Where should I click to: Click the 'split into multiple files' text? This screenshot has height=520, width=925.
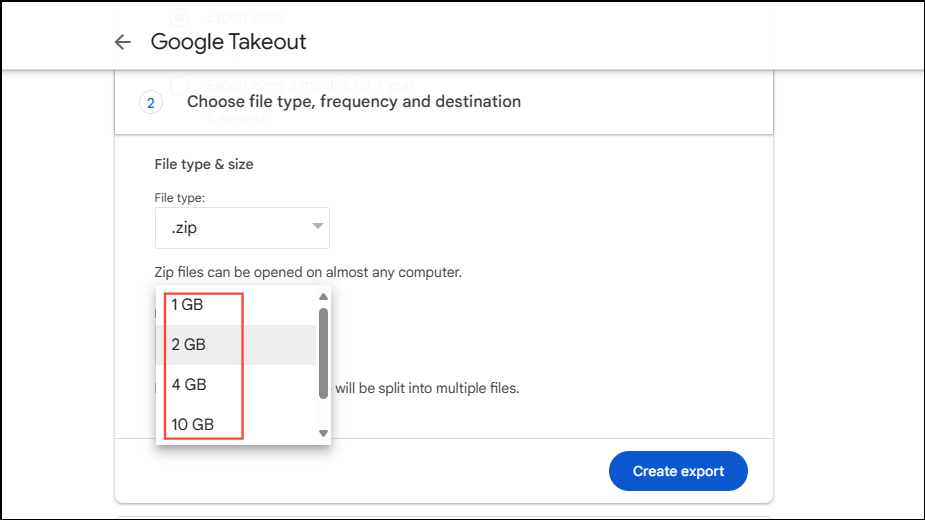[x=427, y=388]
